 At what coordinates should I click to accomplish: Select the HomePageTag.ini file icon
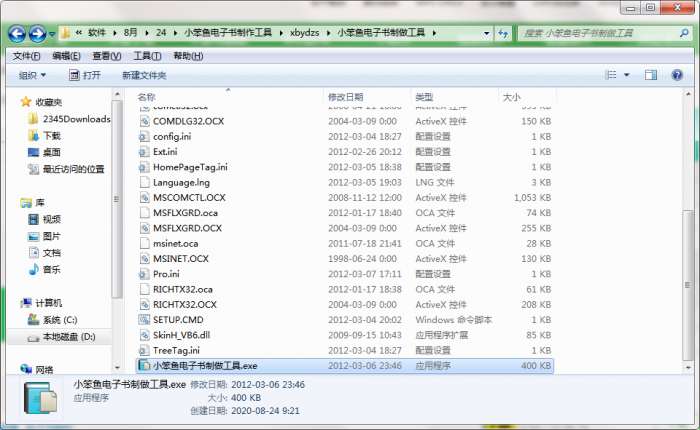click(x=144, y=167)
